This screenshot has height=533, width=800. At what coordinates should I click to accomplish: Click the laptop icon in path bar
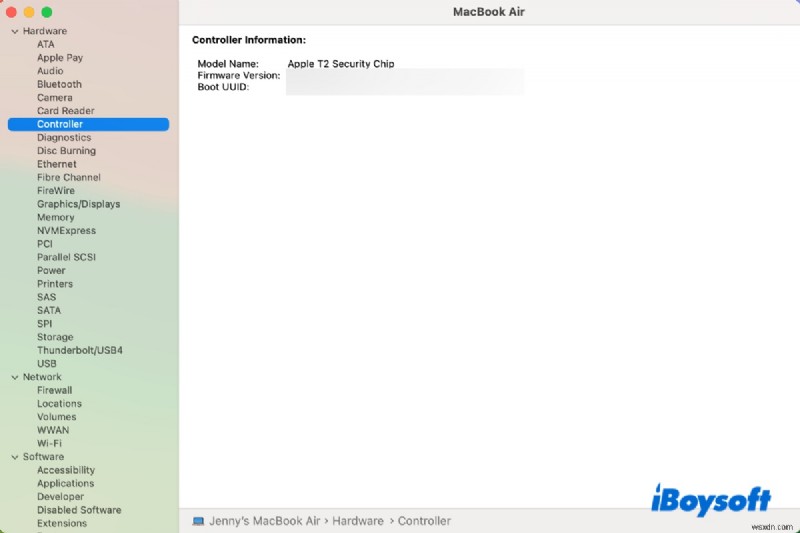point(198,521)
